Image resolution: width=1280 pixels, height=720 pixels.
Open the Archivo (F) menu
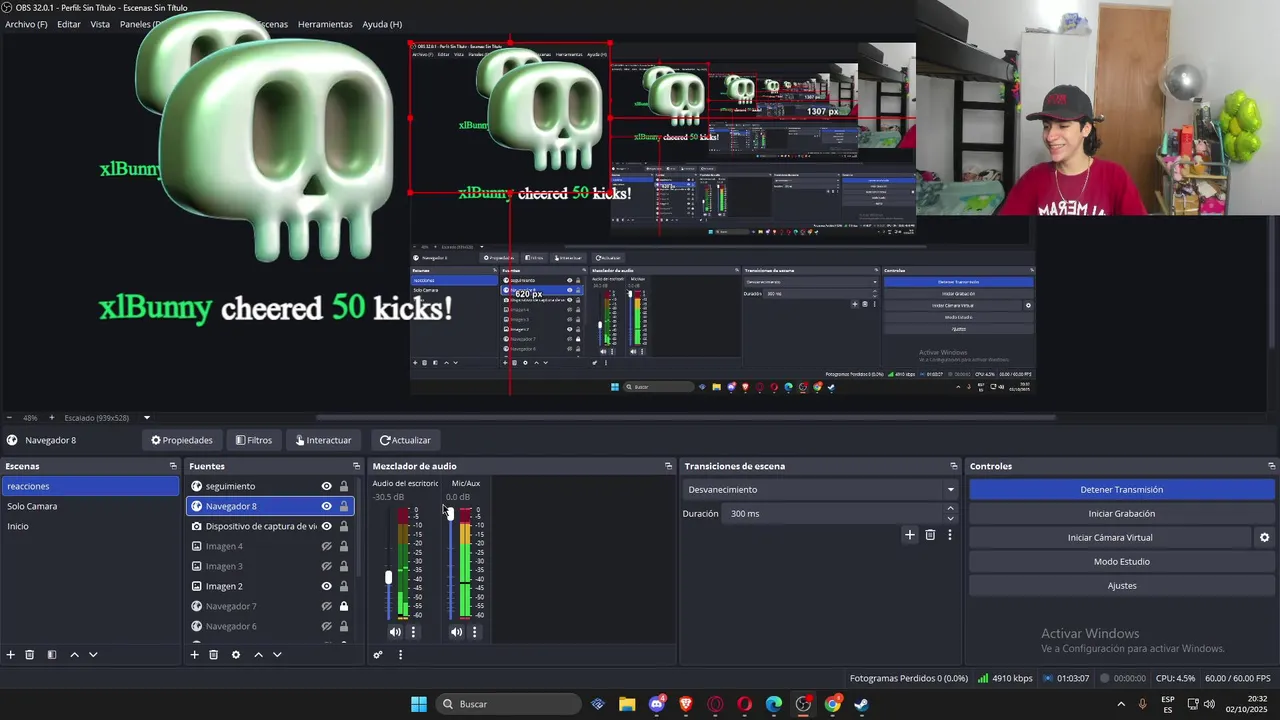[26, 24]
